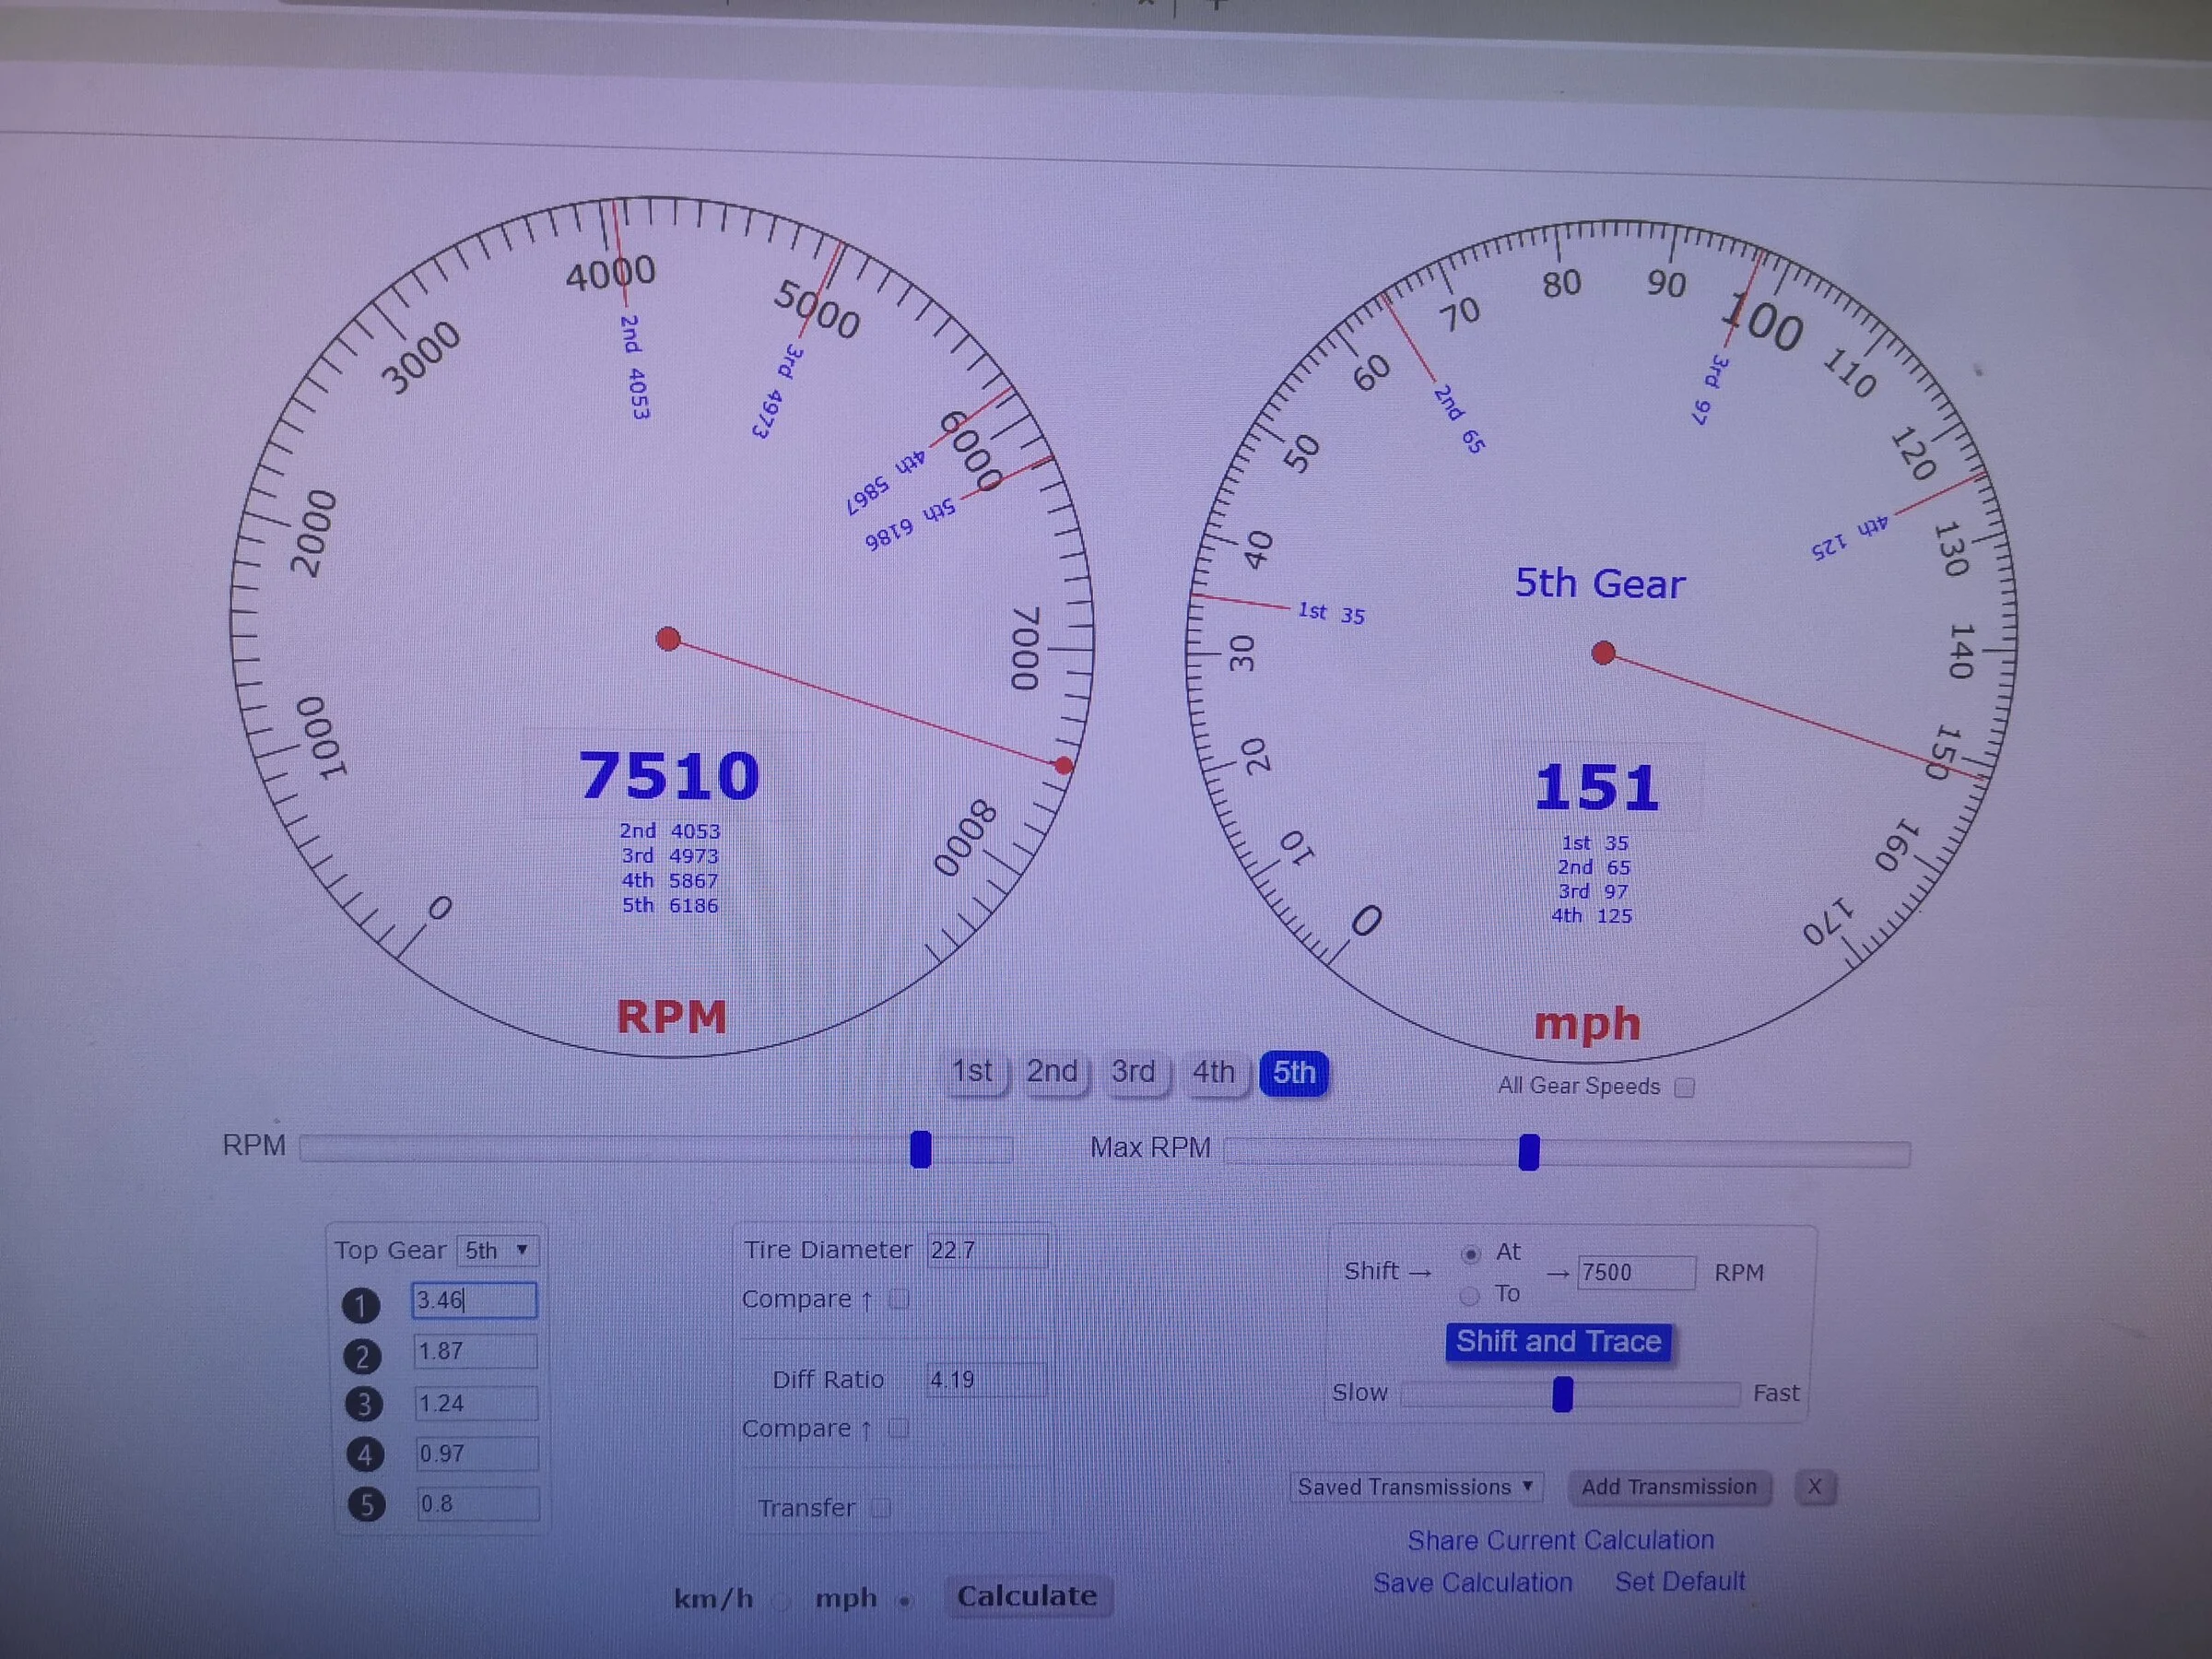Switch to the 3rd gear tab

click(1133, 1072)
